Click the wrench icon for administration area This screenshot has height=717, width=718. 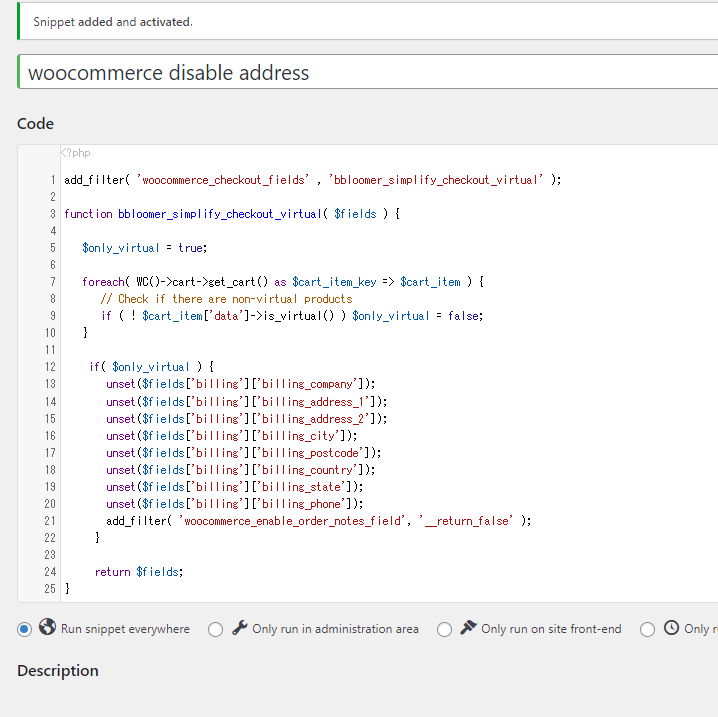point(239,628)
